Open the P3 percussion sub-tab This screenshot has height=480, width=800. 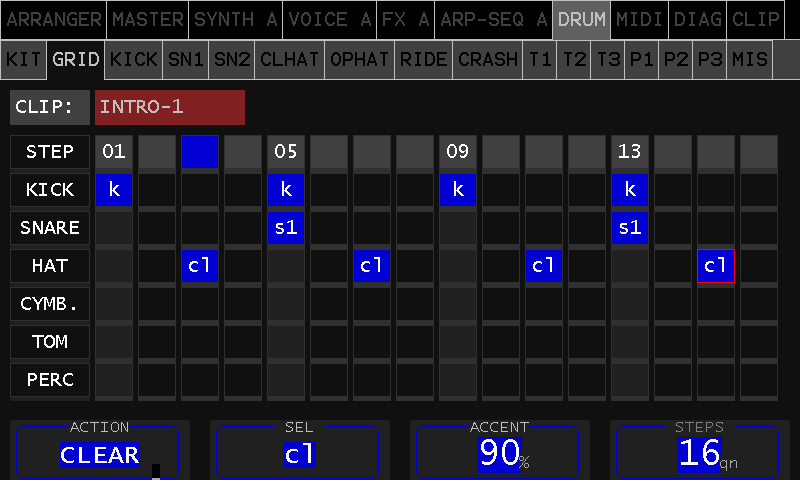point(710,60)
